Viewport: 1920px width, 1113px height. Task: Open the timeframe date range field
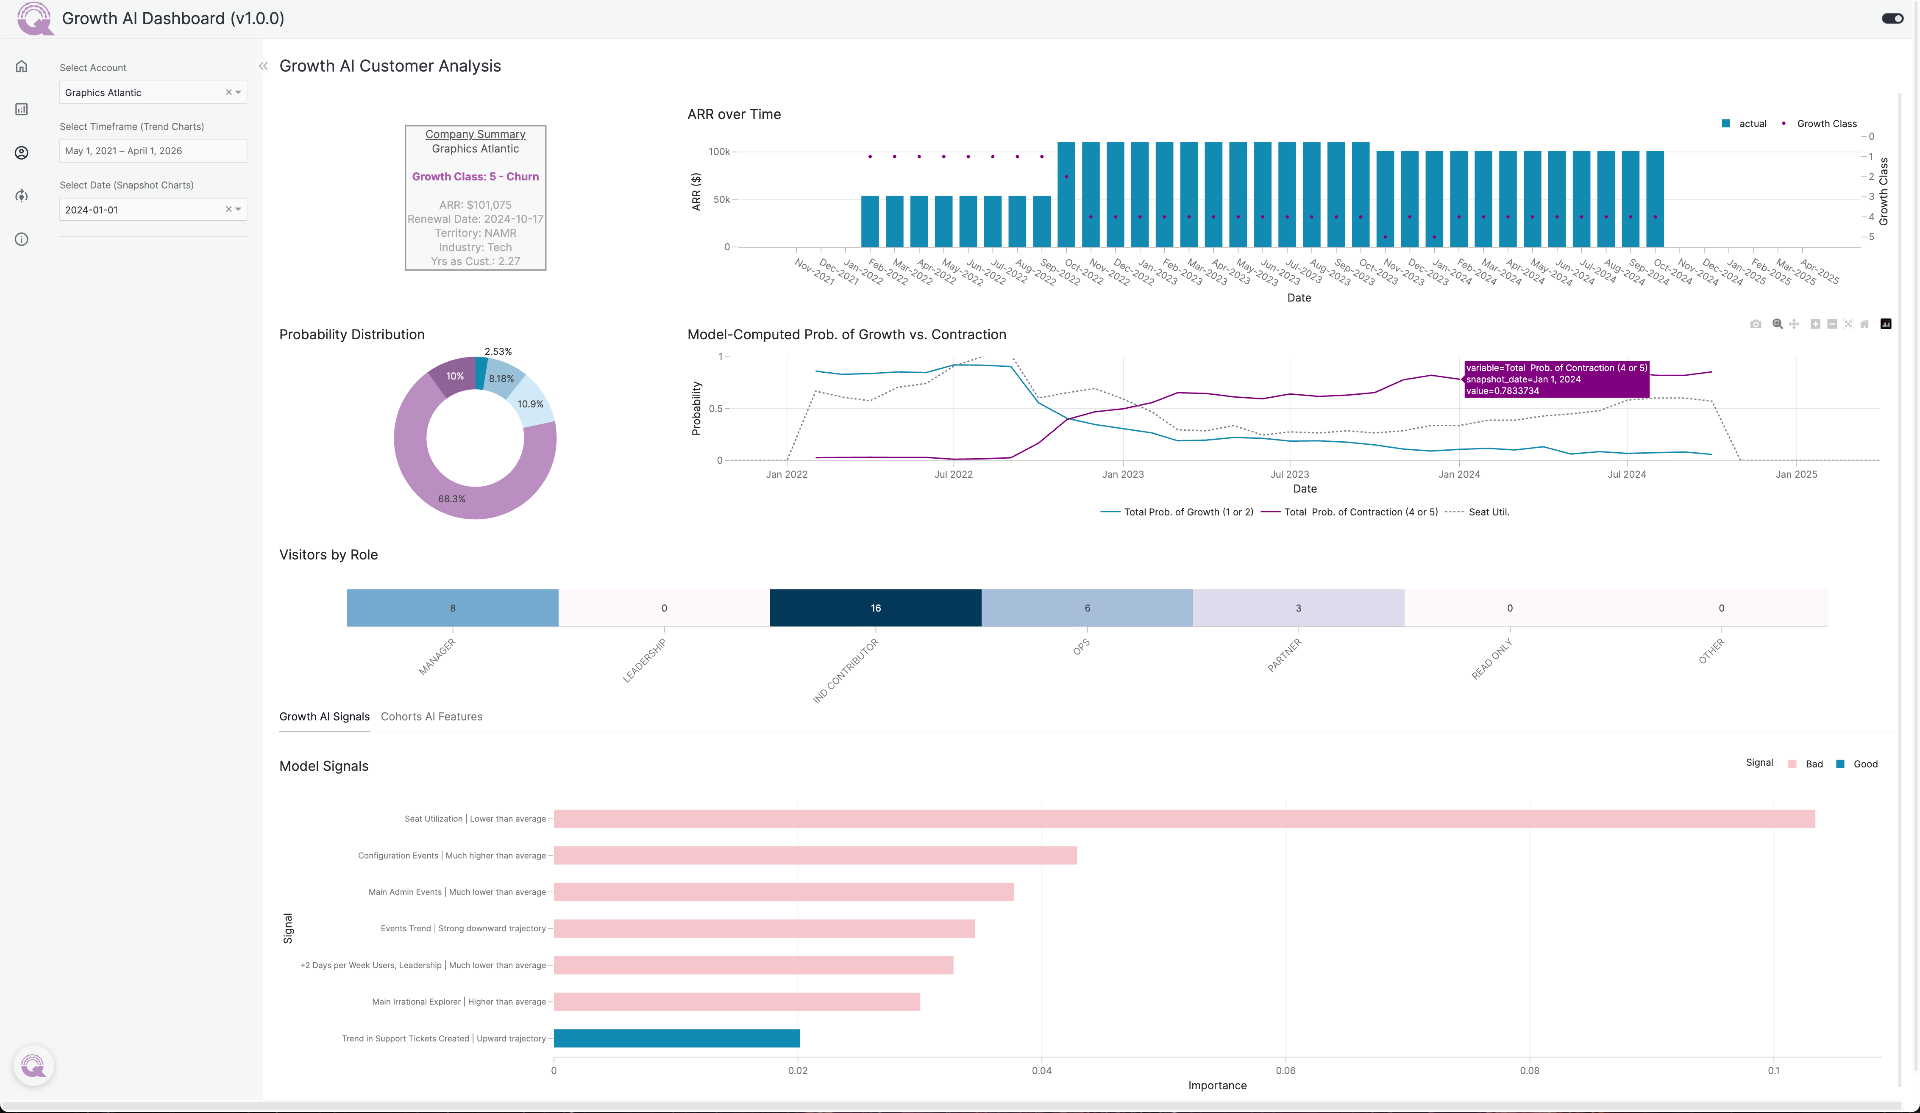pos(153,151)
